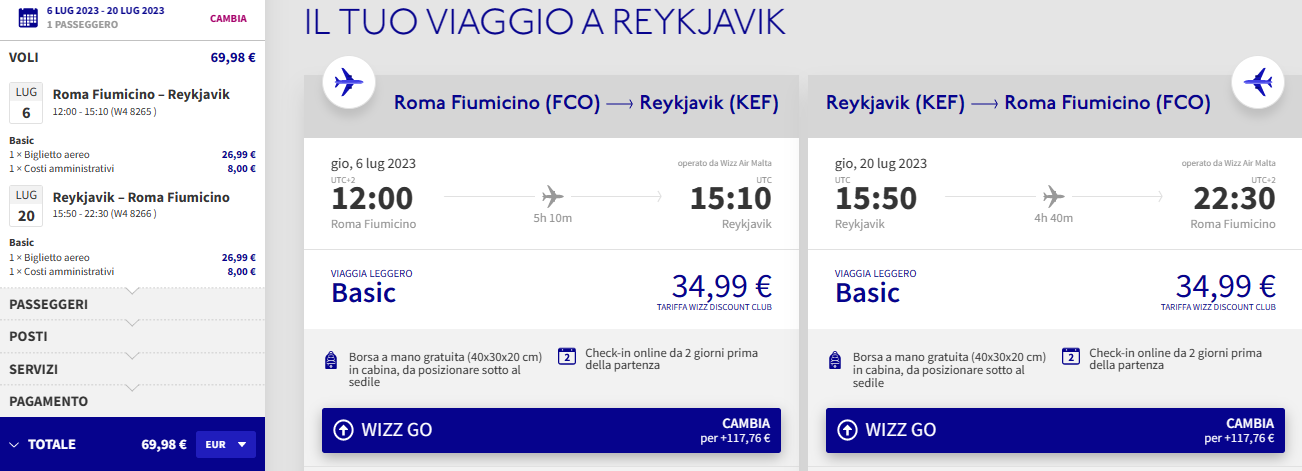Click the outbound flight airplane badge
The height and width of the screenshot is (471, 1302).
pyautogui.click(x=348, y=82)
